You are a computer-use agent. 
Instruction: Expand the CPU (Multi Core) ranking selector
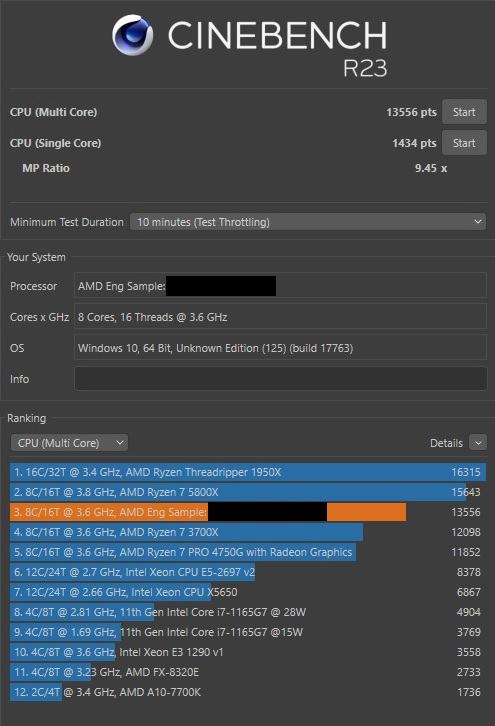pos(69,443)
